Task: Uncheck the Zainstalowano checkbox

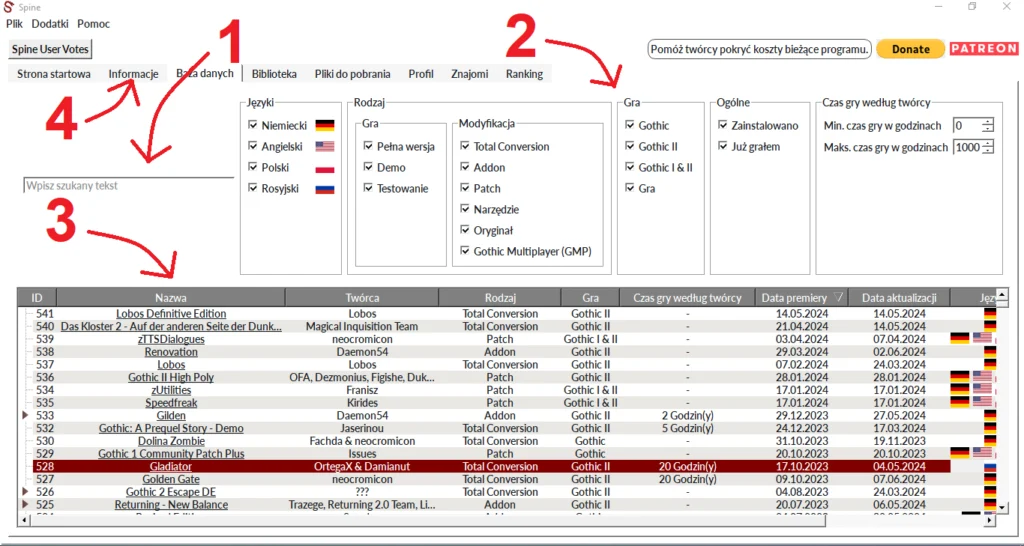Action: pos(723,125)
